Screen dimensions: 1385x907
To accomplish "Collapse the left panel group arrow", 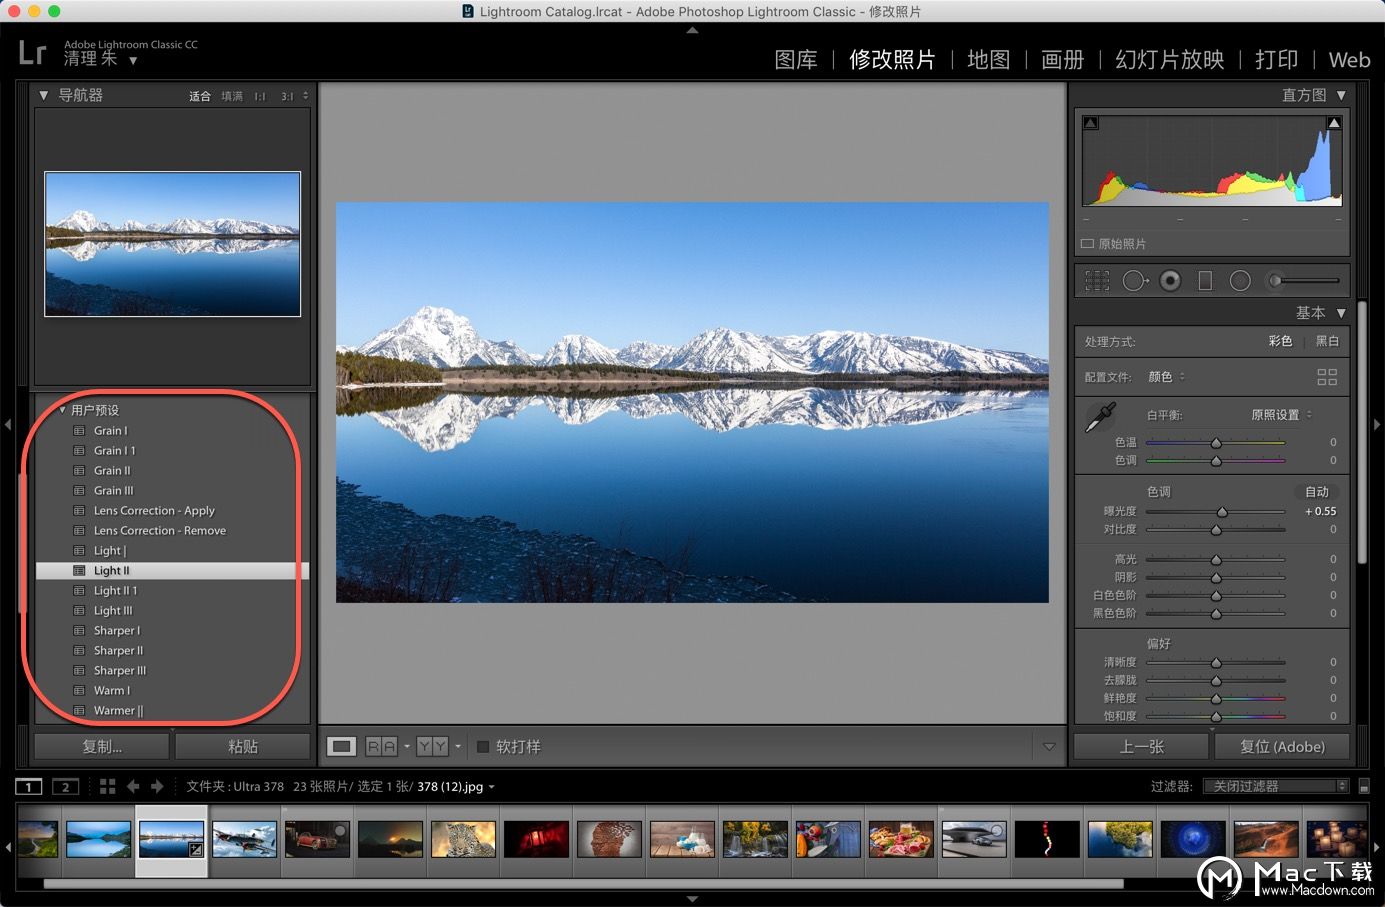I will point(8,425).
